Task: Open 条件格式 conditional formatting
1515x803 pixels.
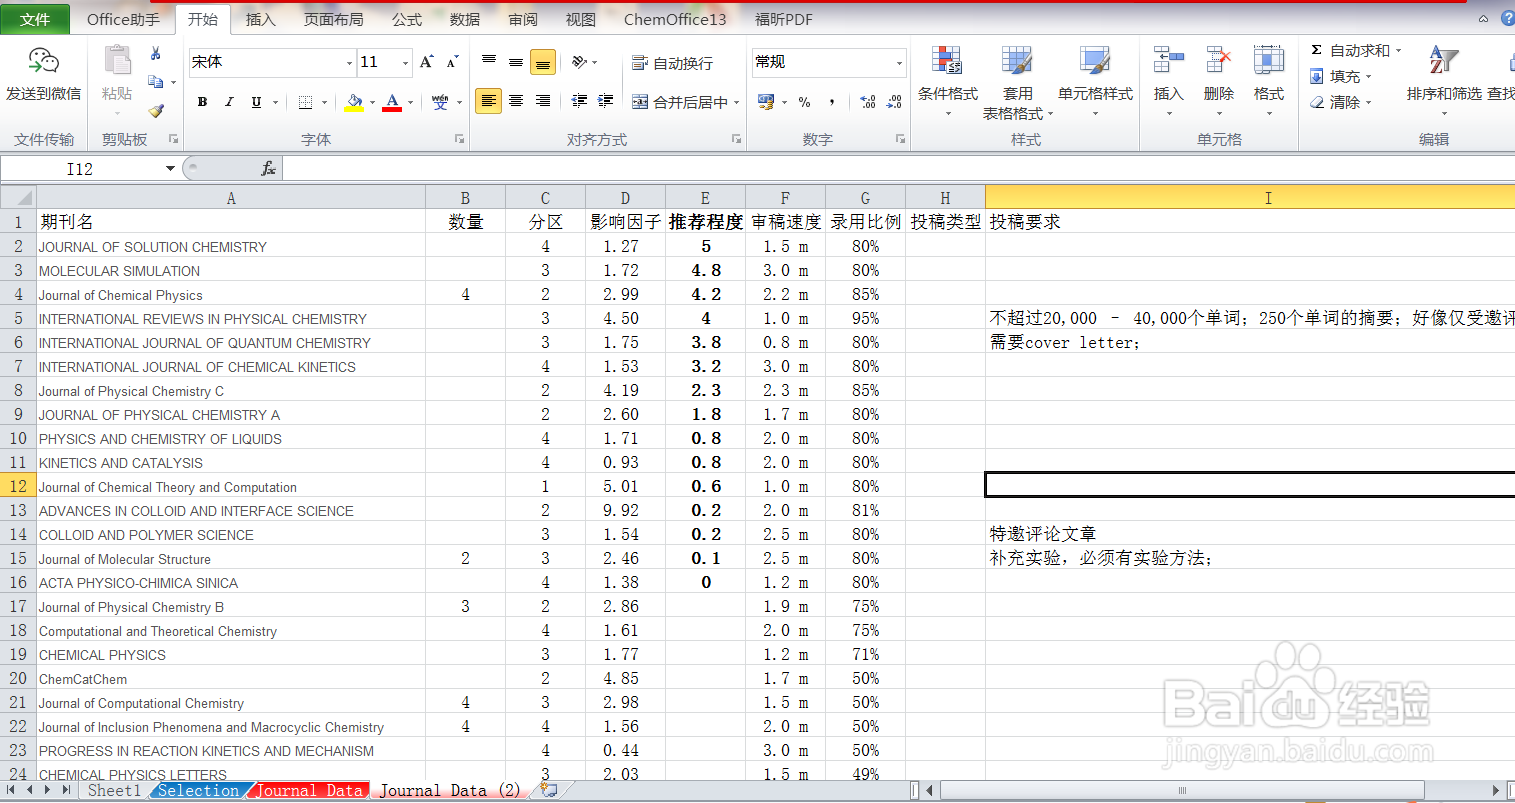Action: pos(947,82)
